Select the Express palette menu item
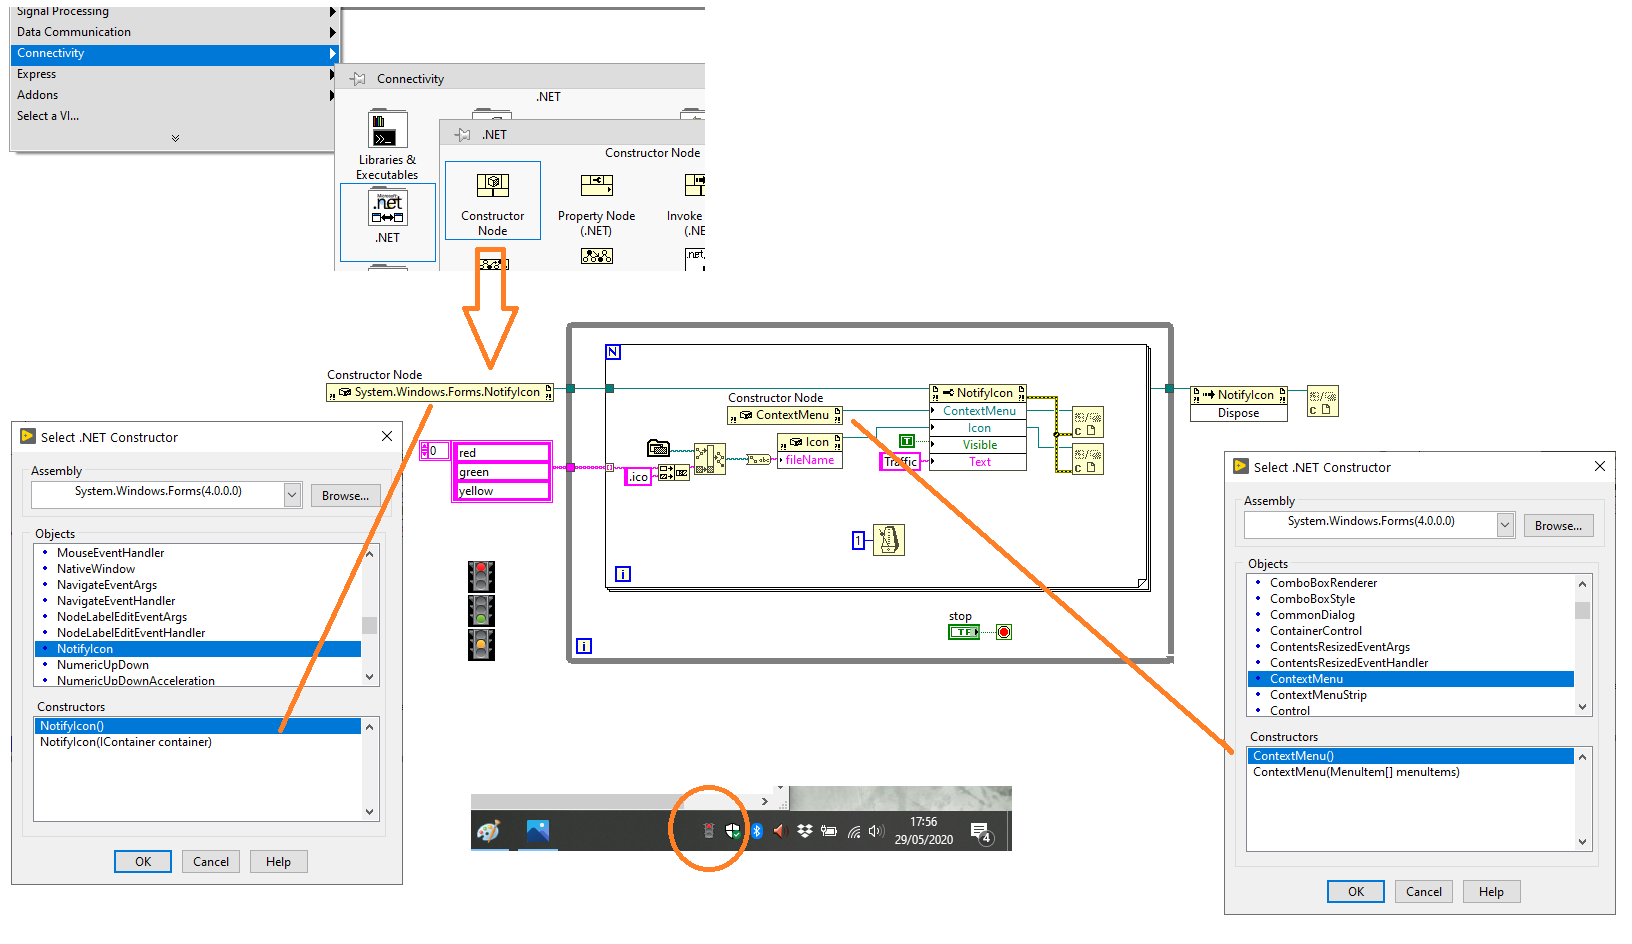1632x944 pixels. (36, 73)
